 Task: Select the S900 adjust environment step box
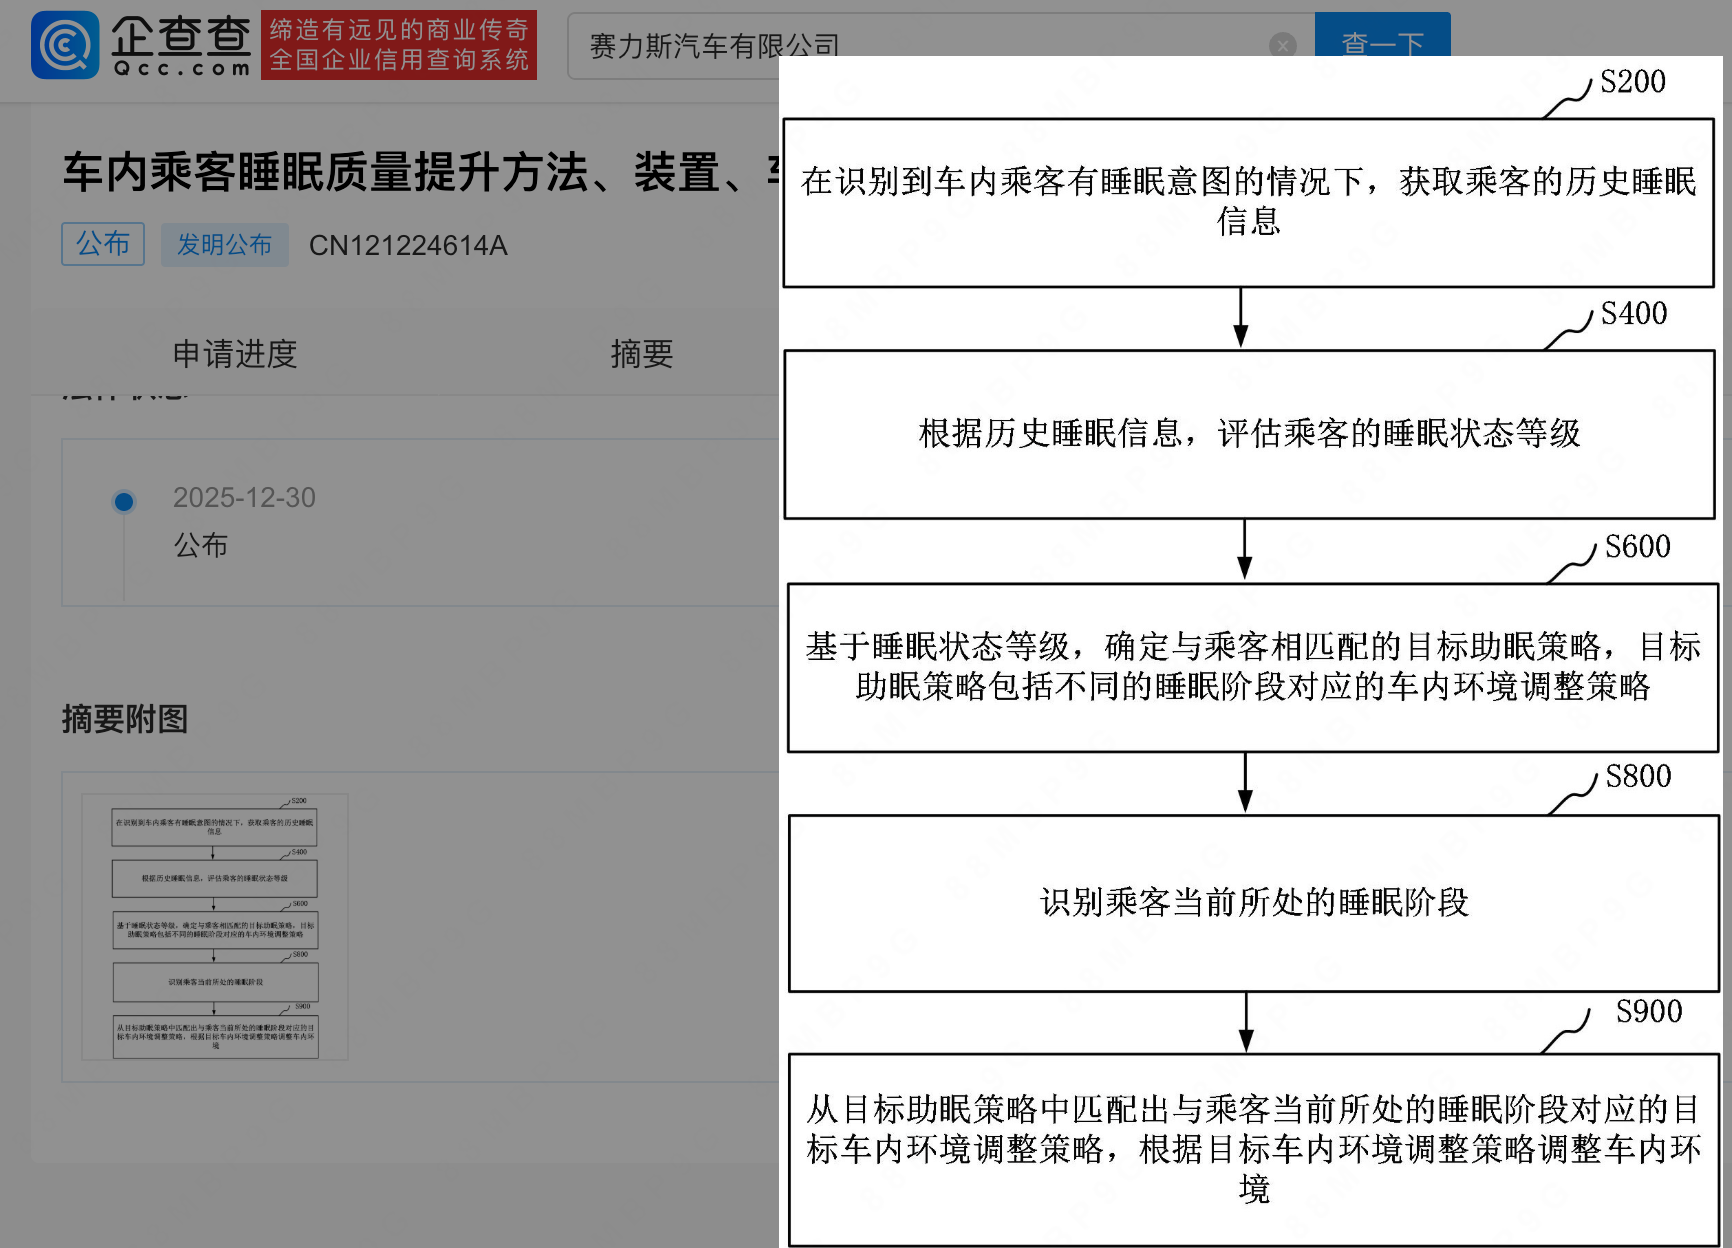1253,1148
